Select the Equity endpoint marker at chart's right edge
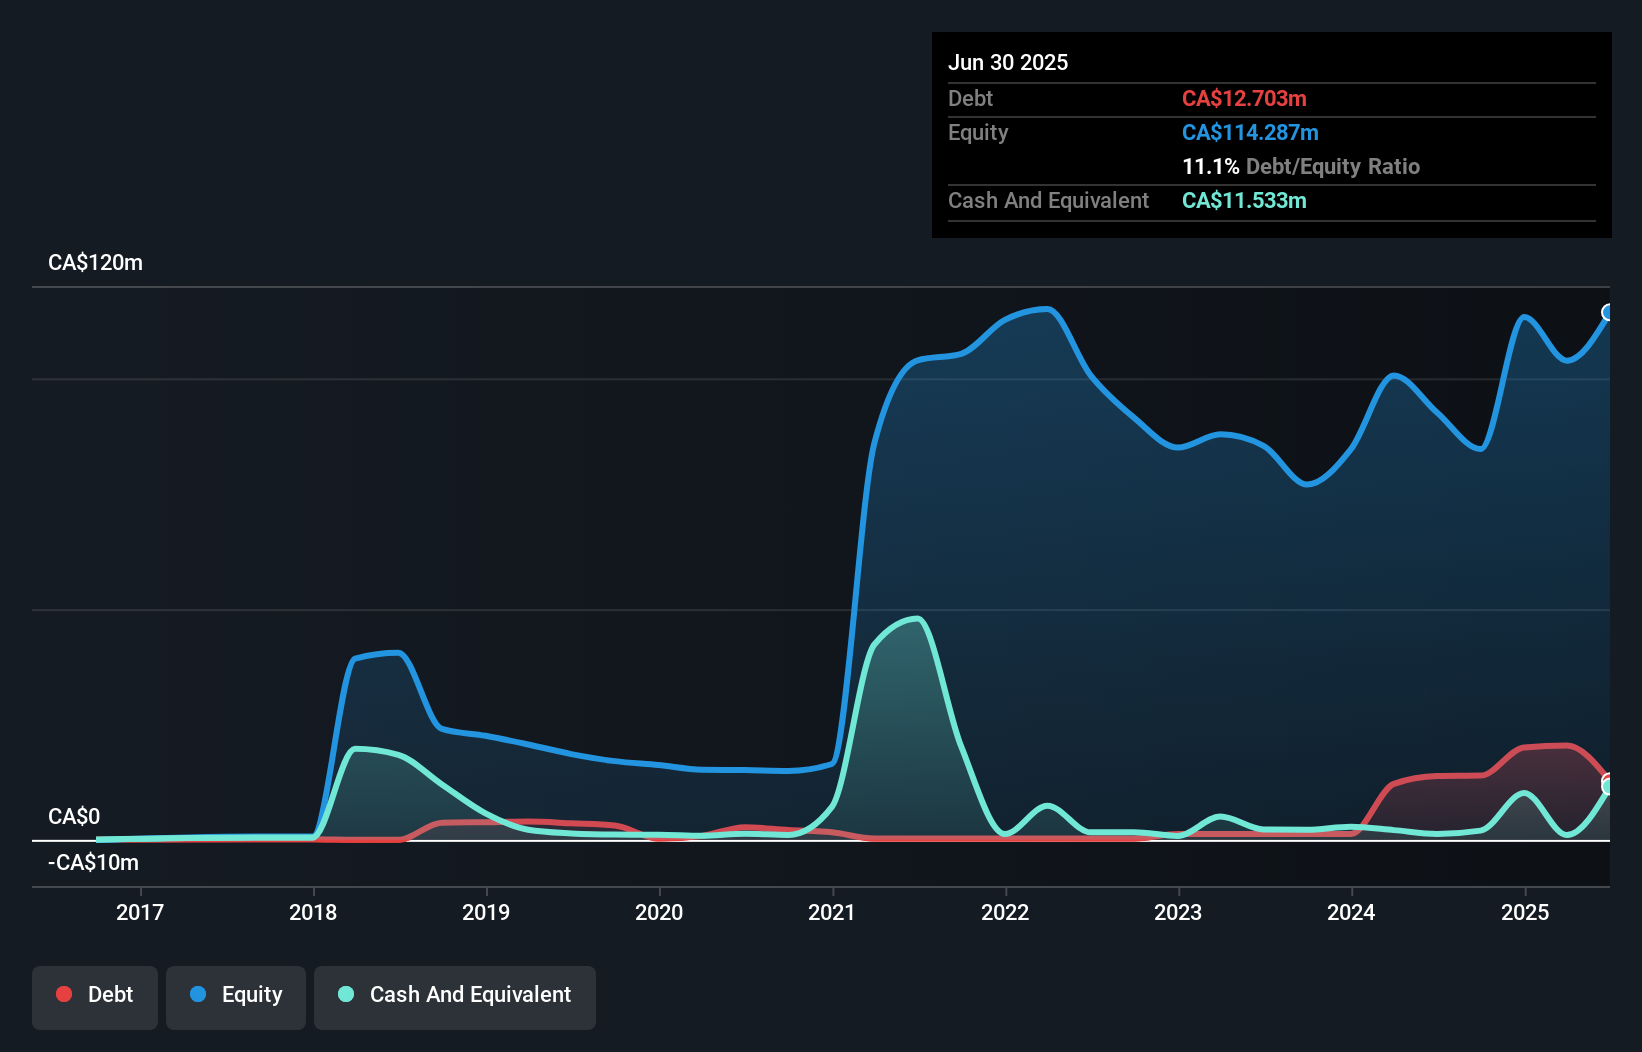Viewport: 1642px width, 1052px height. point(1608,313)
